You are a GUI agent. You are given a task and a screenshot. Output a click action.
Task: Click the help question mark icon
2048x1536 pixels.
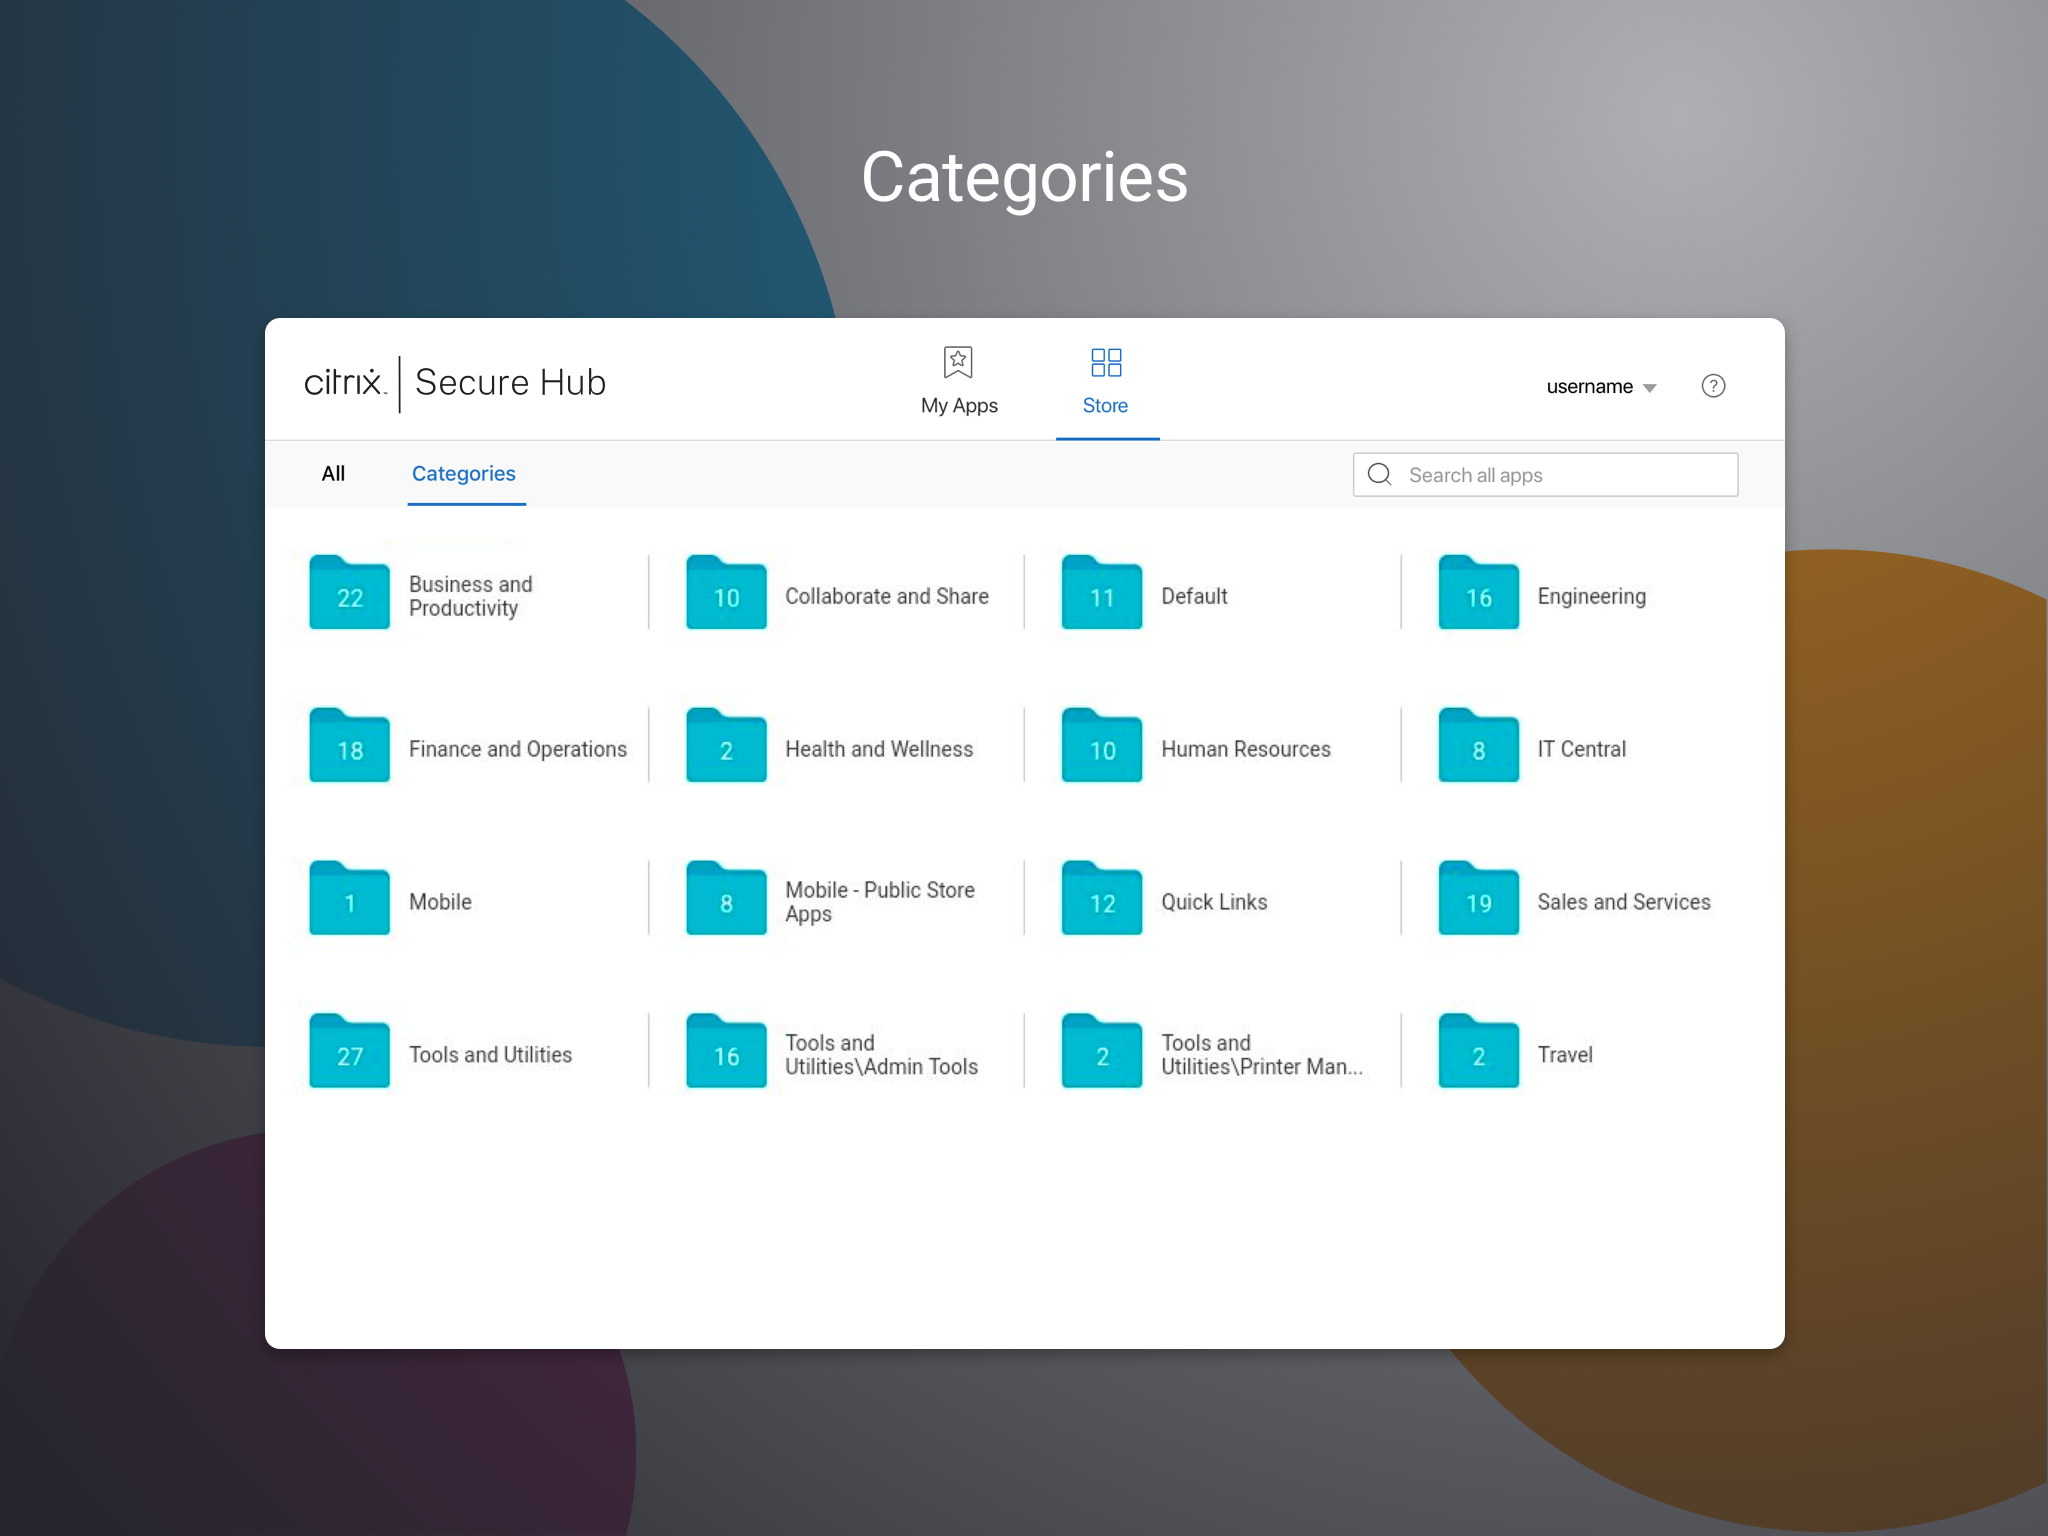click(x=1713, y=386)
